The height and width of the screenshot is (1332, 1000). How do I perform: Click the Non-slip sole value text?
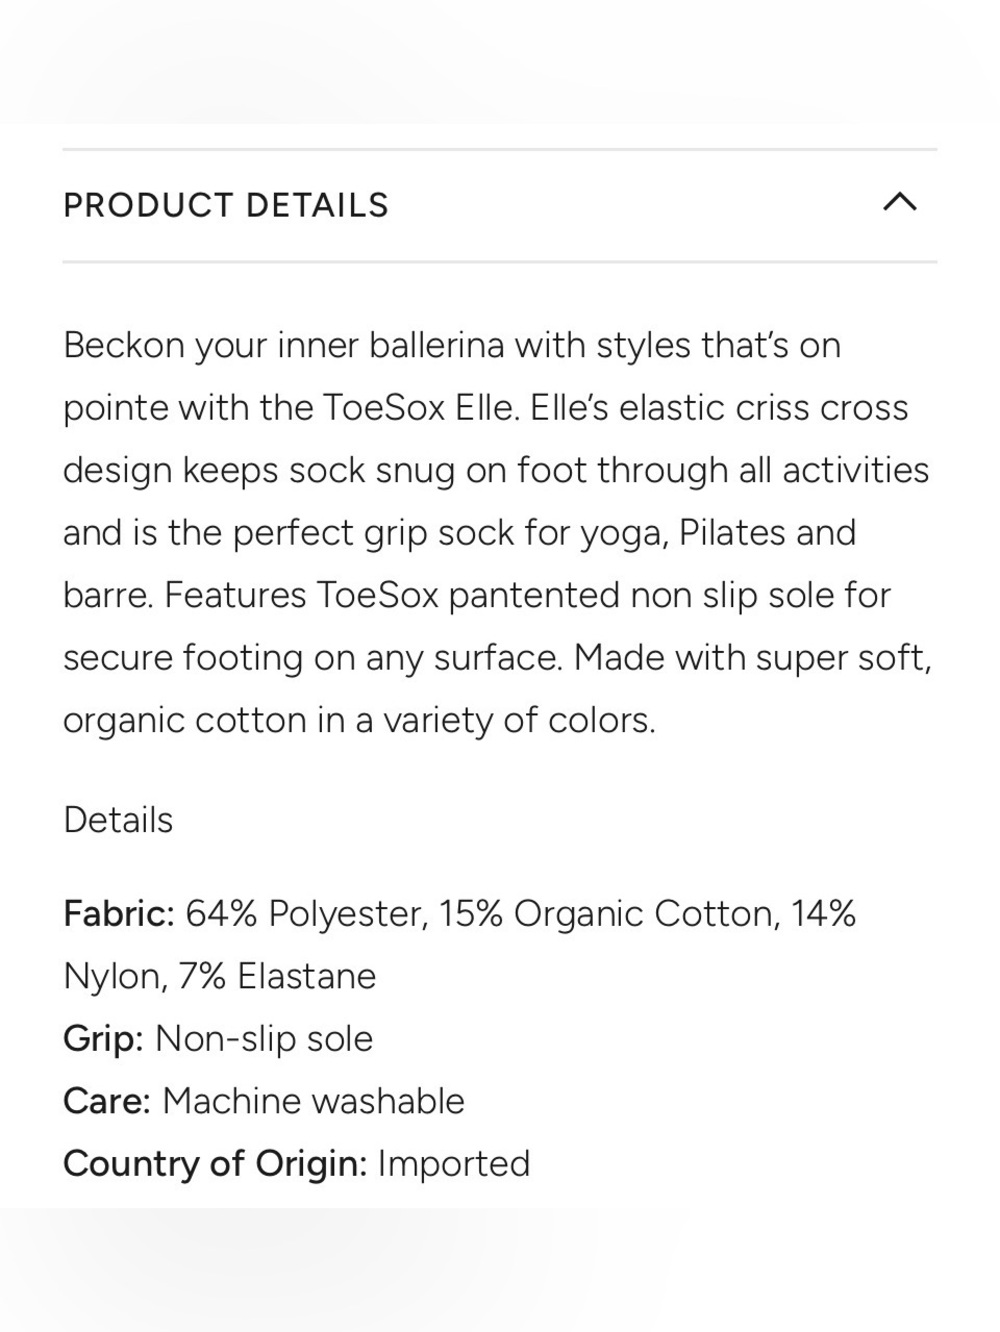tap(264, 1039)
